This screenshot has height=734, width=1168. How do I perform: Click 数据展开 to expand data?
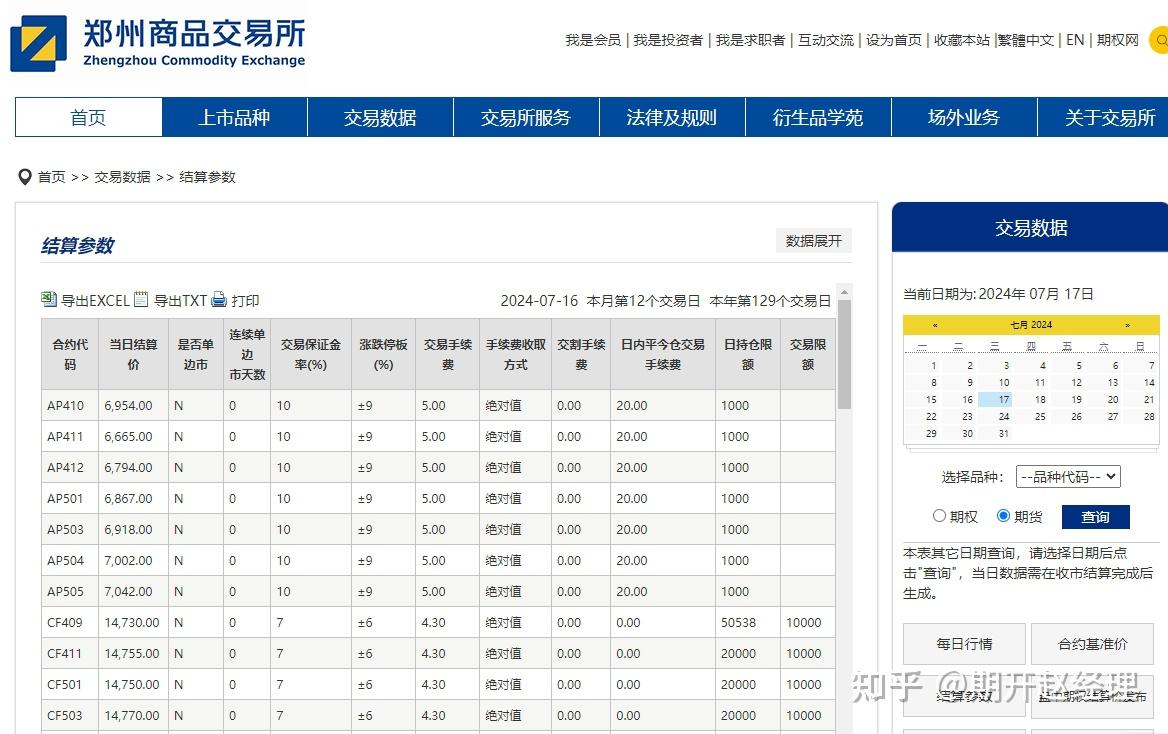coord(812,241)
